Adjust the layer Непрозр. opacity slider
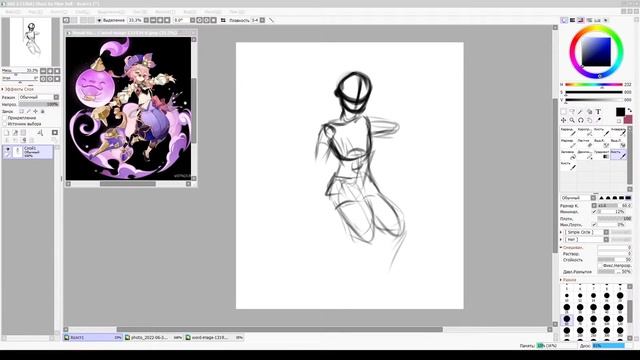Image resolution: width=640 pixels, height=360 pixels. pos(38,104)
